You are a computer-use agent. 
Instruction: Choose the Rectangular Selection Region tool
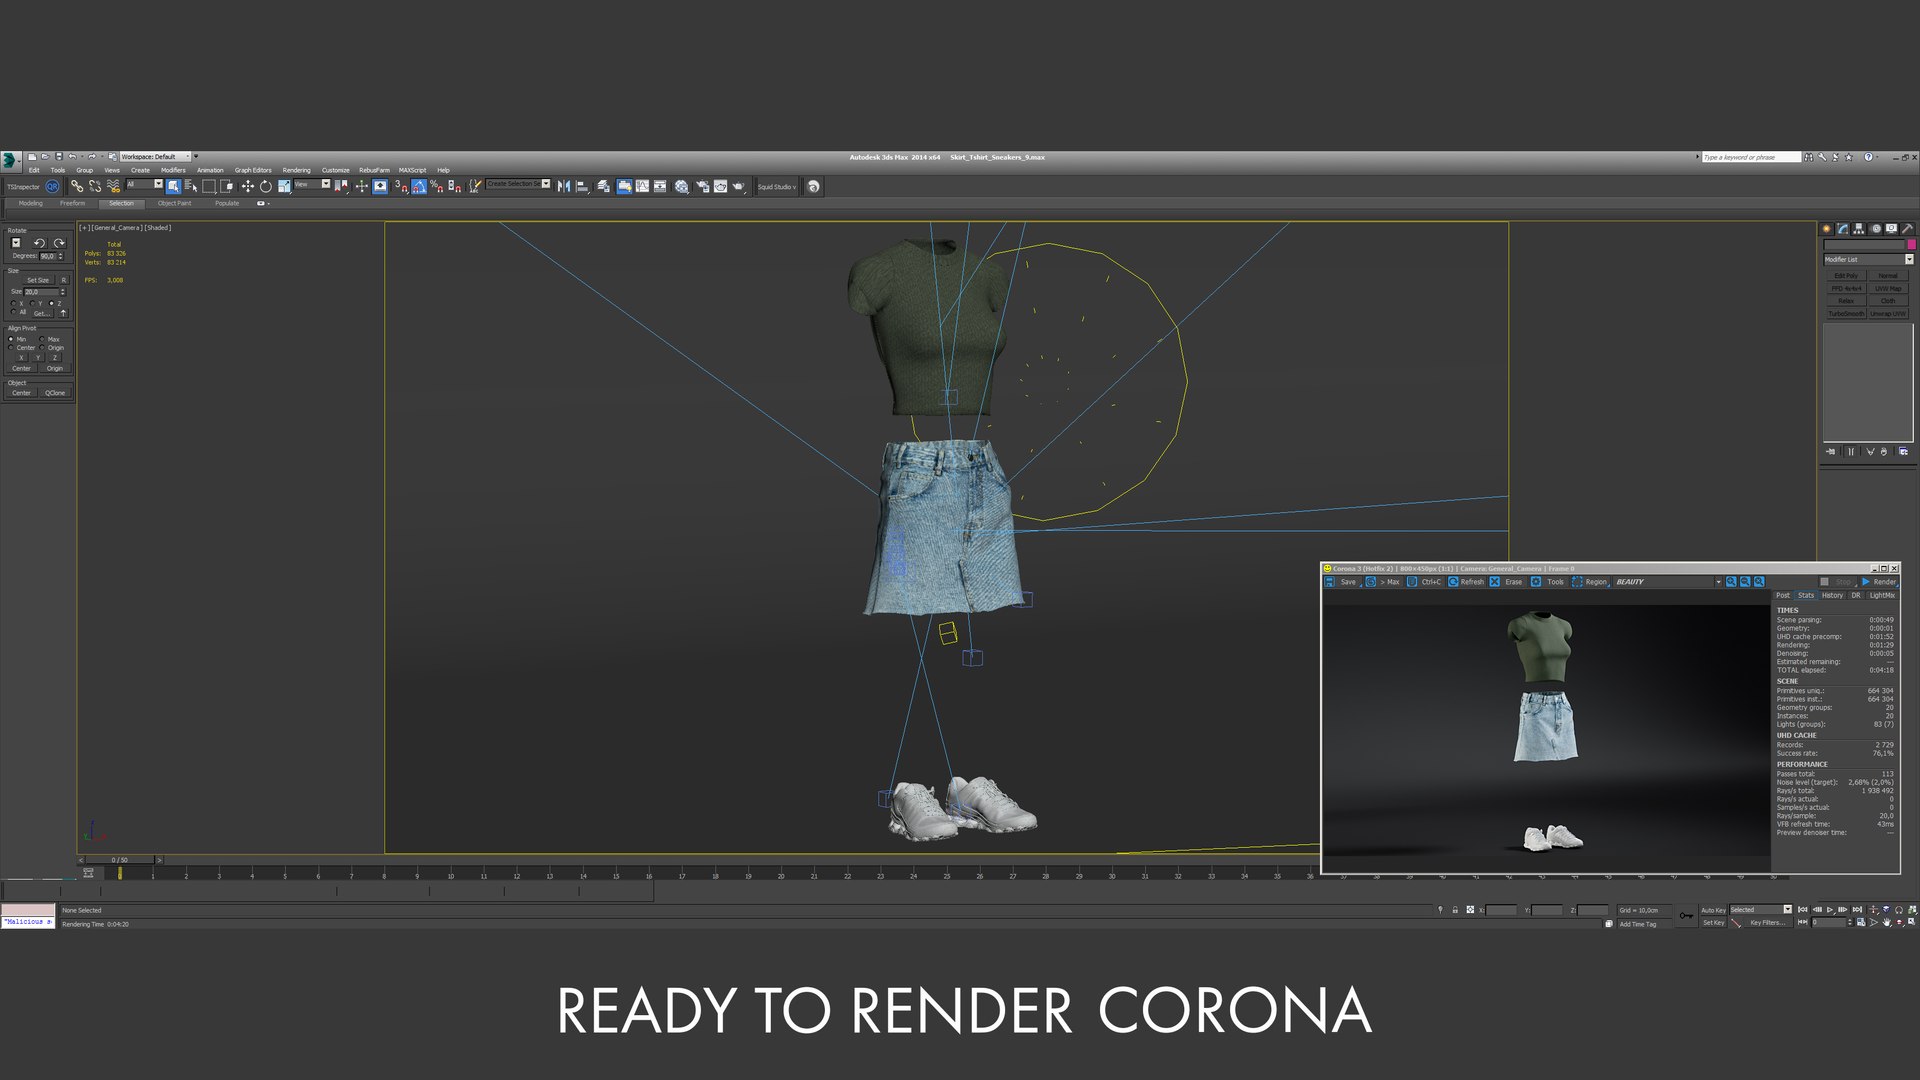tap(209, 187)
